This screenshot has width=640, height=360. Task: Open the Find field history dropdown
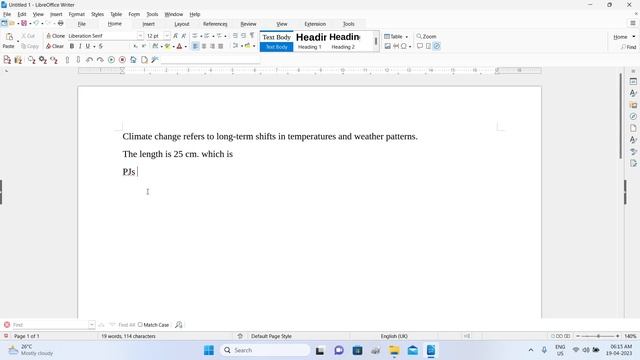(x=91, y=325)
